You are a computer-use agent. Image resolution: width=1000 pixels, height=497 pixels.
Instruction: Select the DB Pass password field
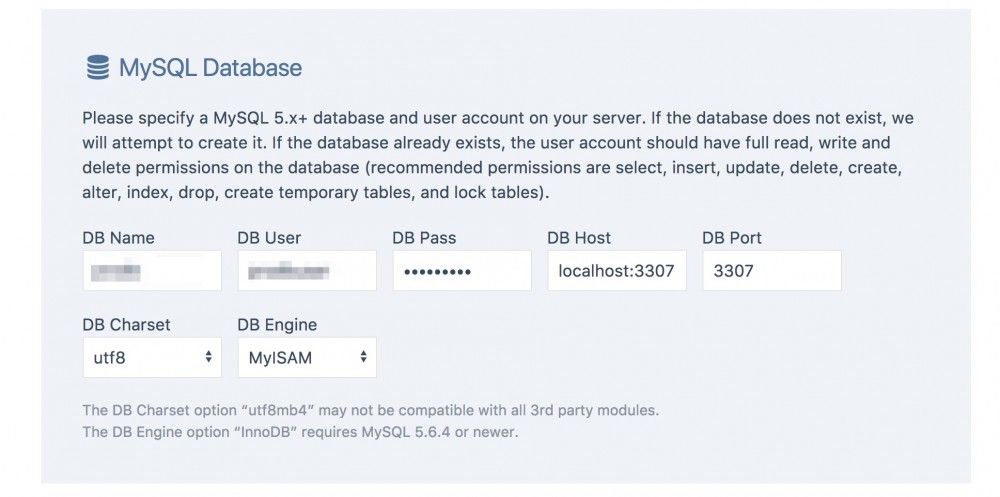coord(462,271)
